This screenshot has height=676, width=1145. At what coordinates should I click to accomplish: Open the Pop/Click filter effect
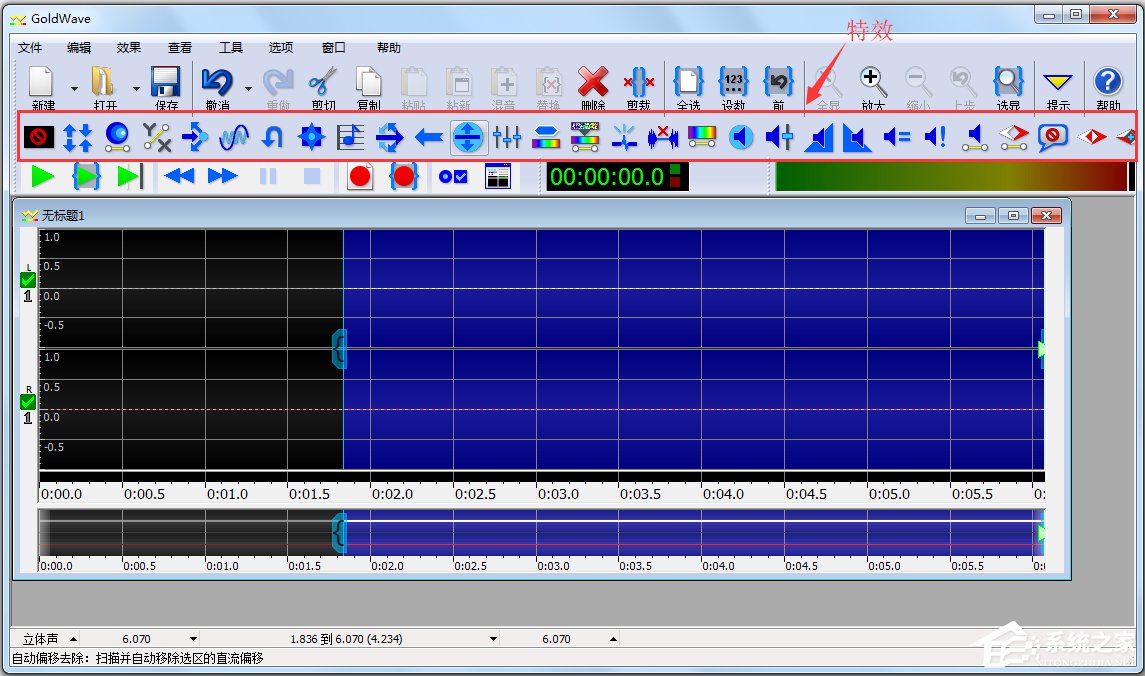click(624, 137)
